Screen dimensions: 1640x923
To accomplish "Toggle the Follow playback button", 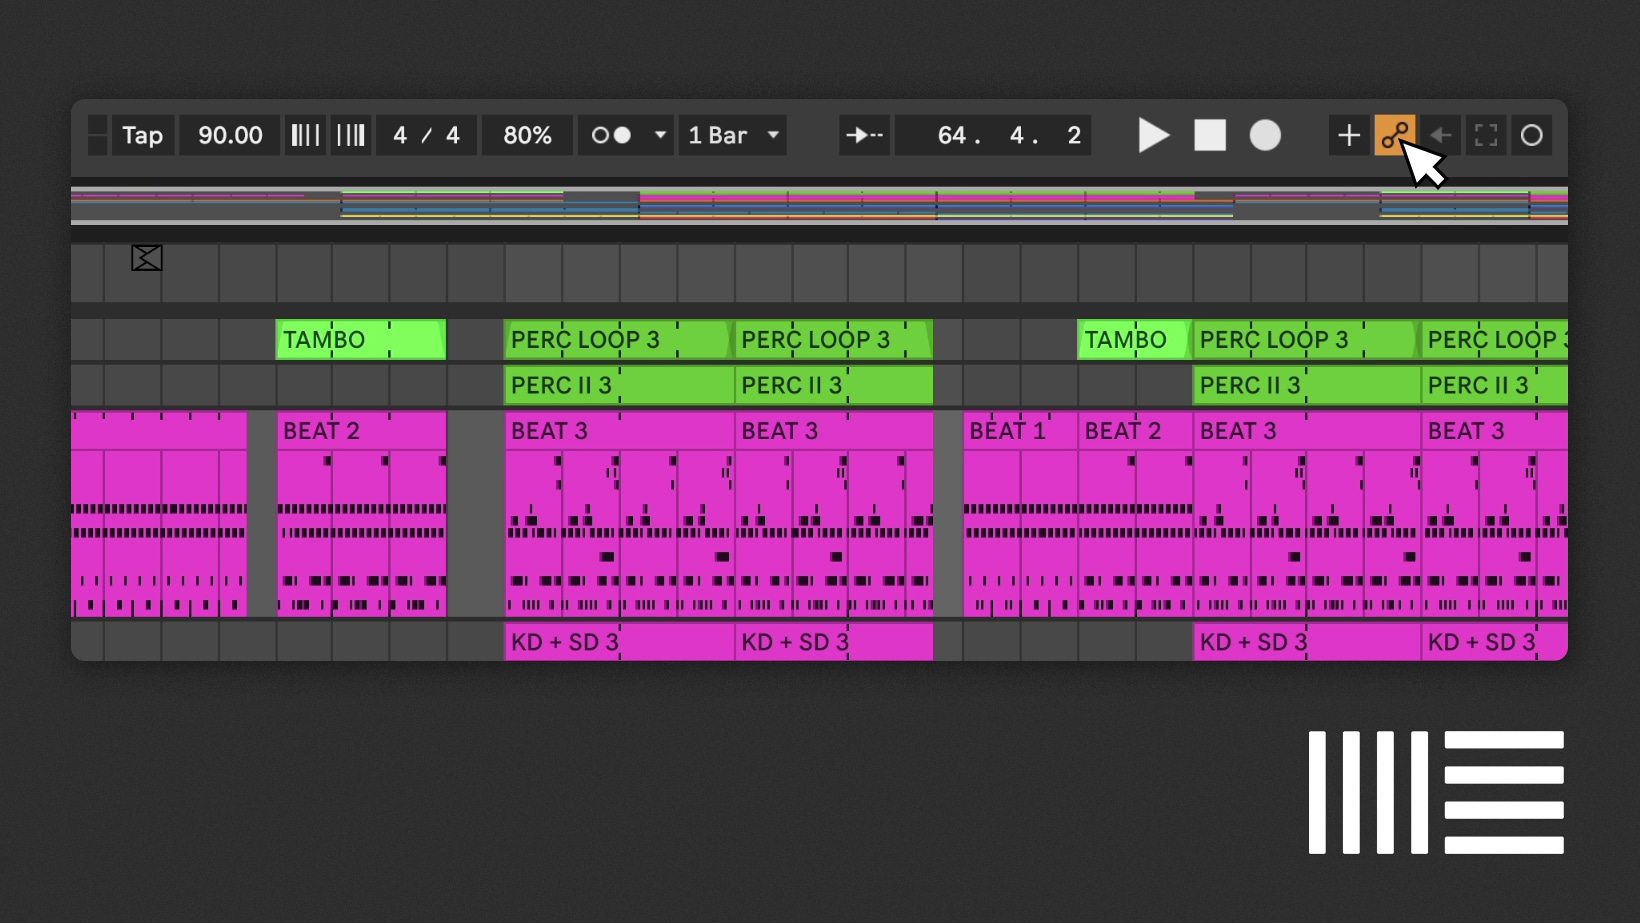I will pyautogui.click(x=864, y=135).
